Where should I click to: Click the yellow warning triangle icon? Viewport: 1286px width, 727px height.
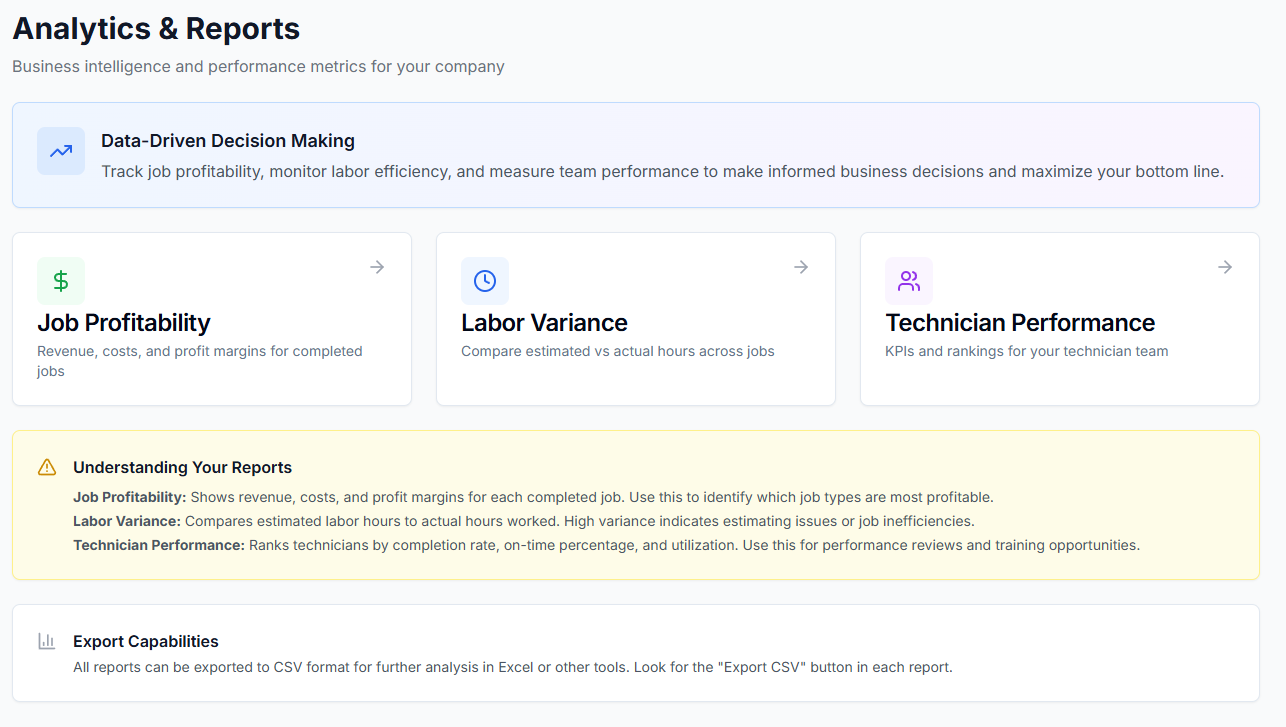[x=47, y=467]
